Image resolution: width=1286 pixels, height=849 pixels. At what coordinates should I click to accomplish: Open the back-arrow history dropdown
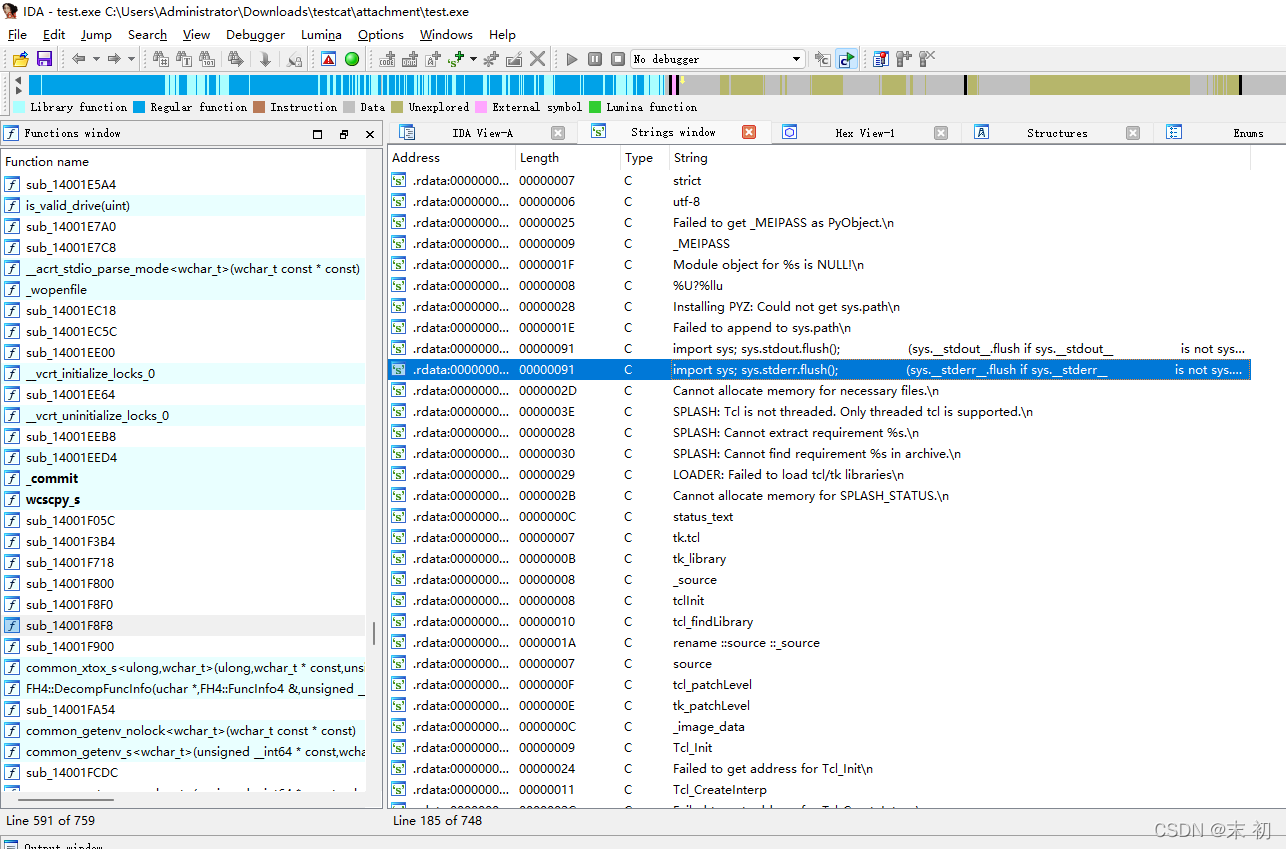tap(96, 59)
